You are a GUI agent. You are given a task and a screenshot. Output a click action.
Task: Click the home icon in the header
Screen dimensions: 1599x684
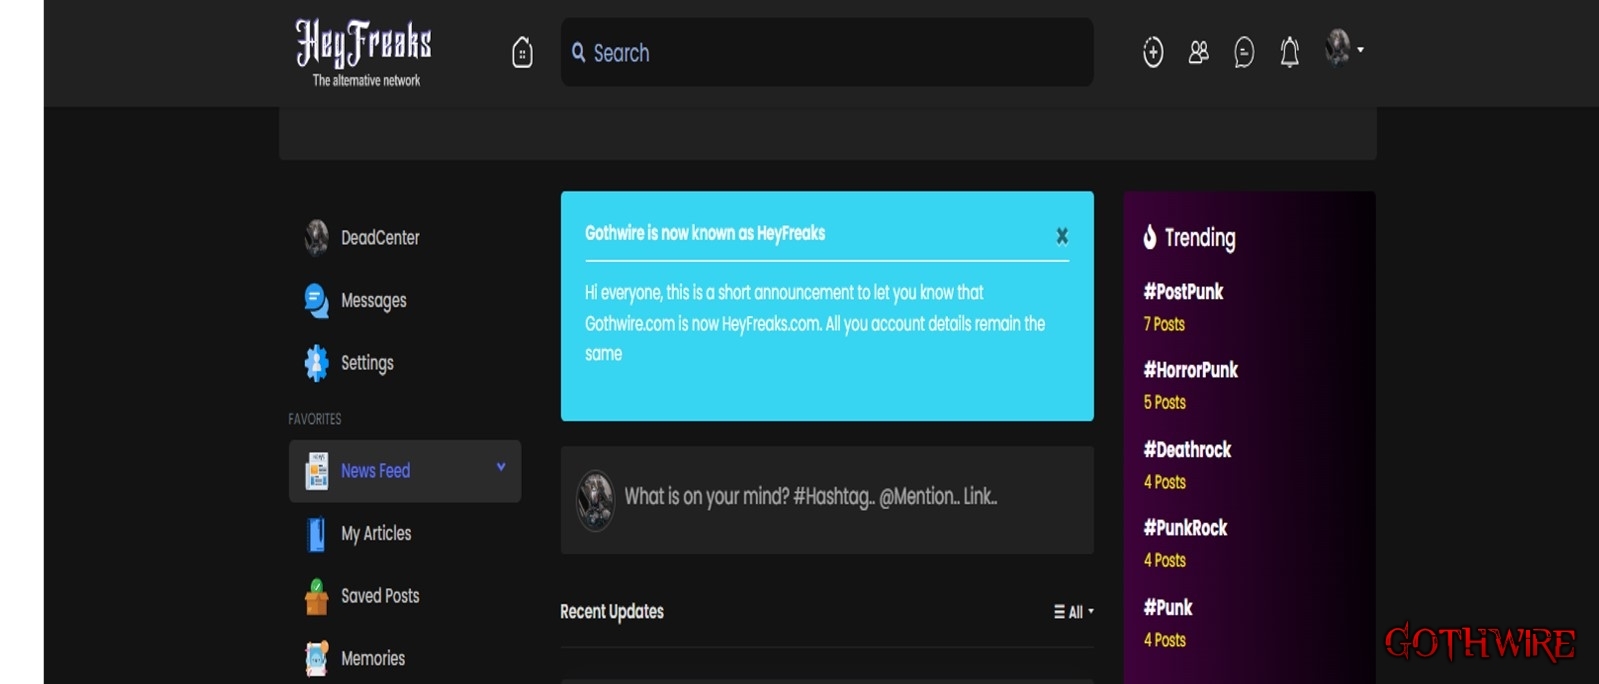point(522,52)
